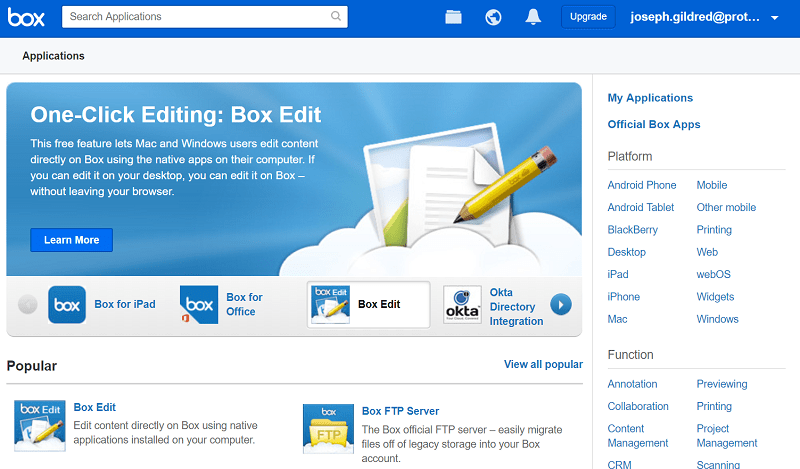The height and width of the screenshot is (469, 800).
Task: Click Box FTP Server app icon
Action: click(328, 429)
